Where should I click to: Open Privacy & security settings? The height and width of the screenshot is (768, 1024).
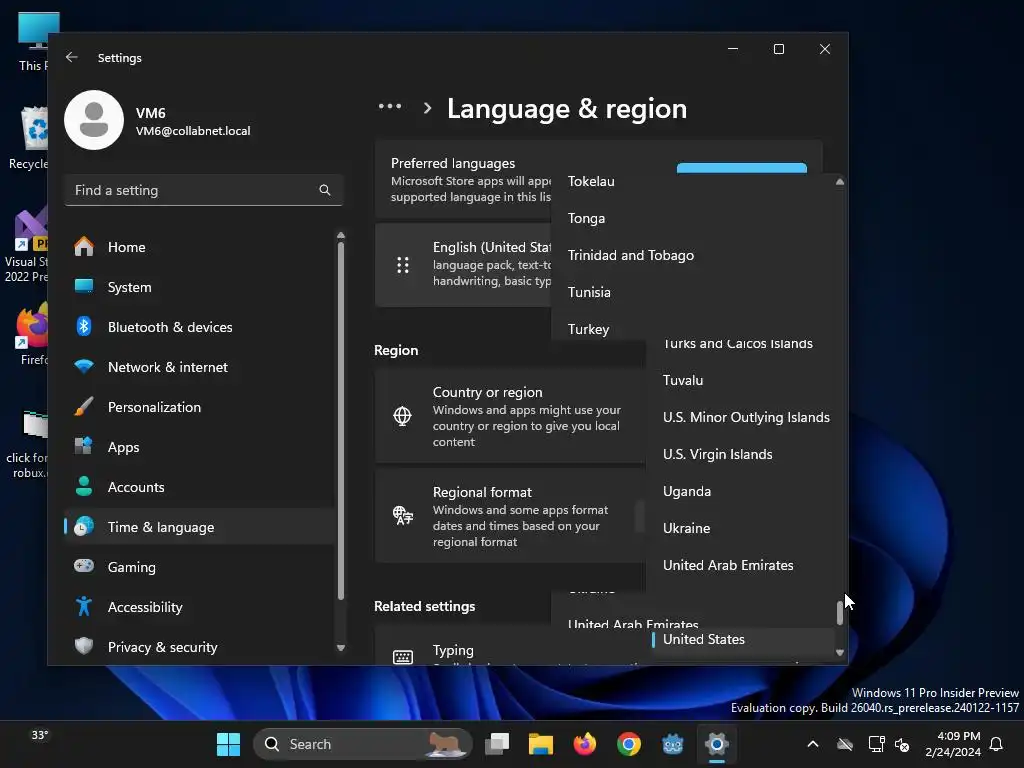tap(200, 647)
